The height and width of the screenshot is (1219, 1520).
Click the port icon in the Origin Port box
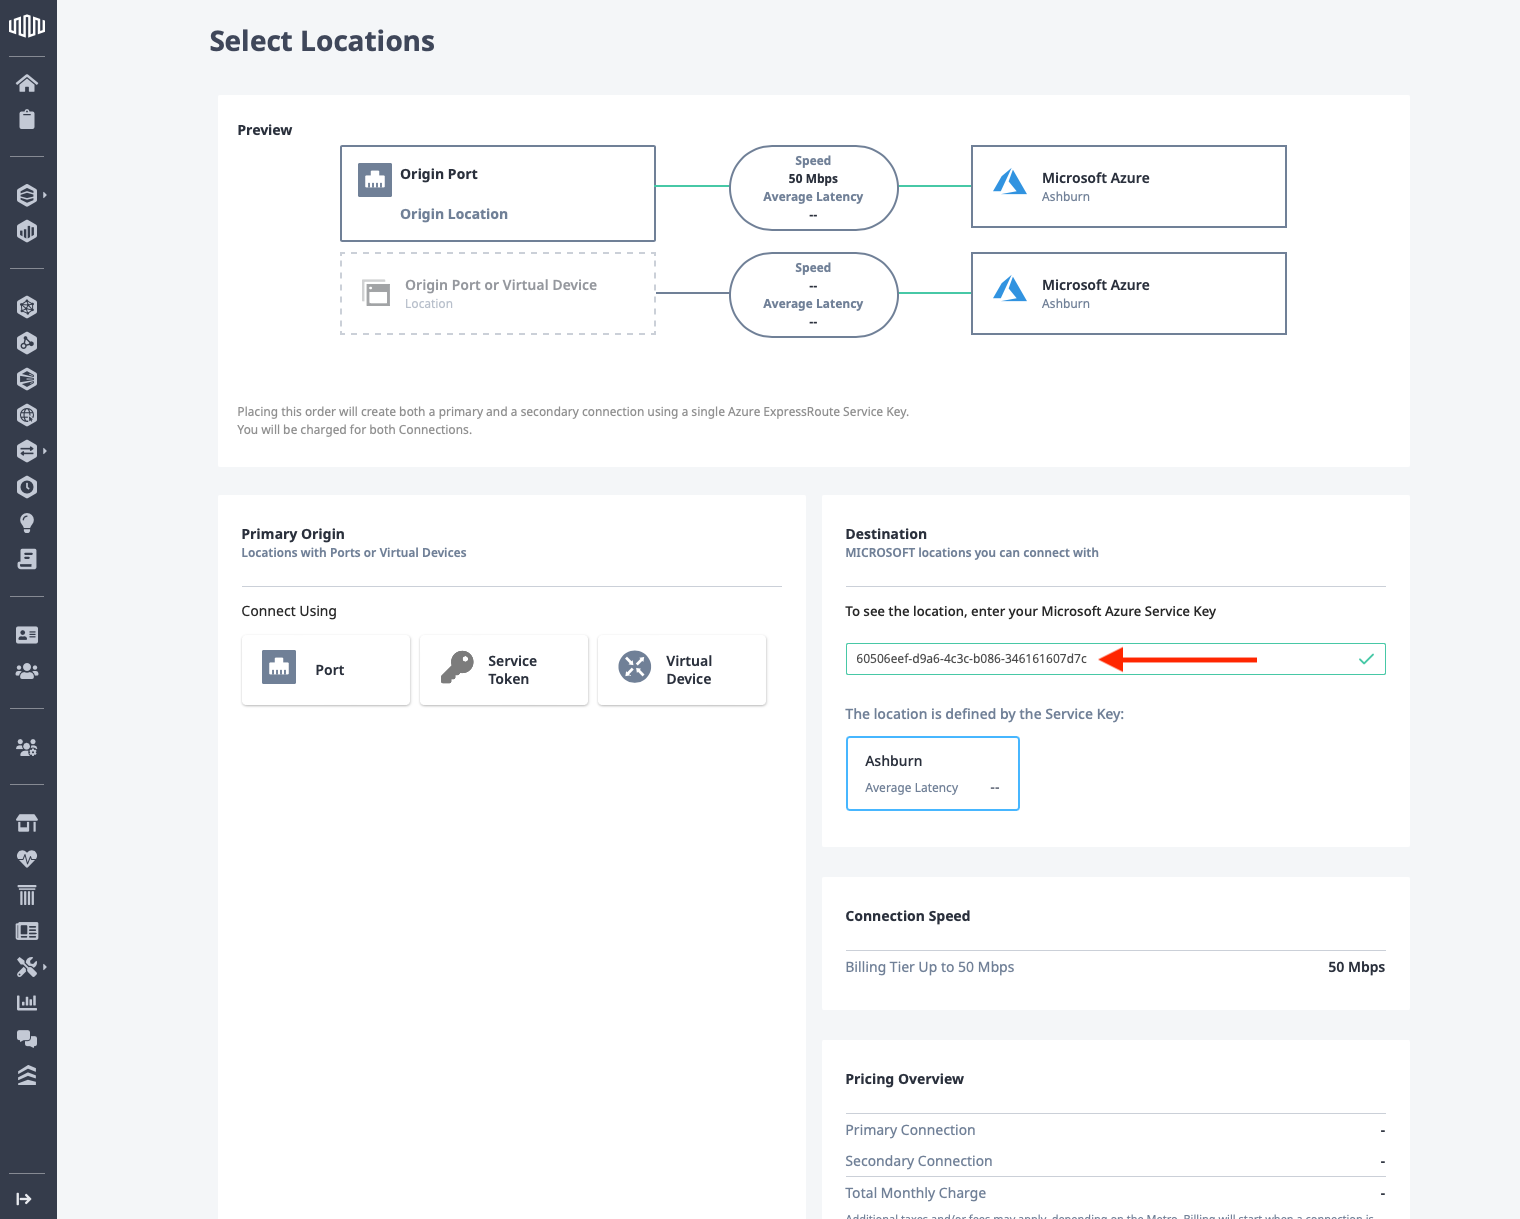click(375, 180)
